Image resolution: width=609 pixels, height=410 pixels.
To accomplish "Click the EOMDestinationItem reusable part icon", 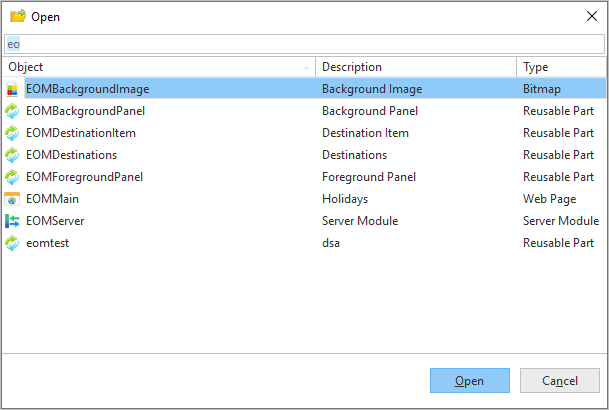I will click(x=12, y=133).
